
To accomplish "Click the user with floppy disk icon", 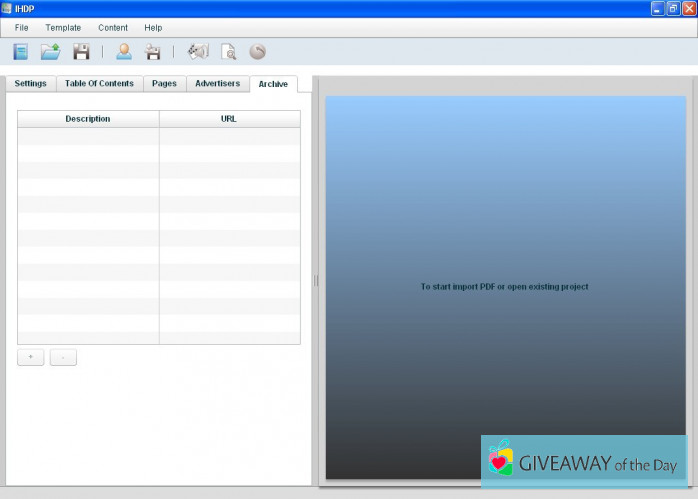I will coord(152,52).
